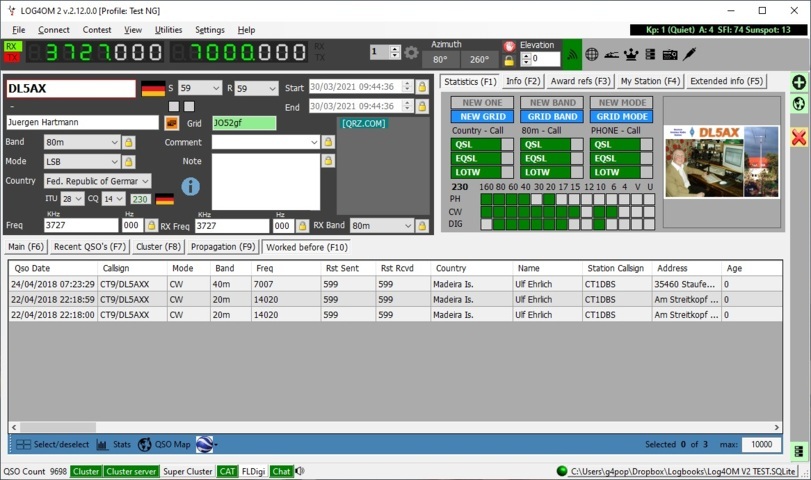Click the server stack toolbar icon

(x=651, y=54)
